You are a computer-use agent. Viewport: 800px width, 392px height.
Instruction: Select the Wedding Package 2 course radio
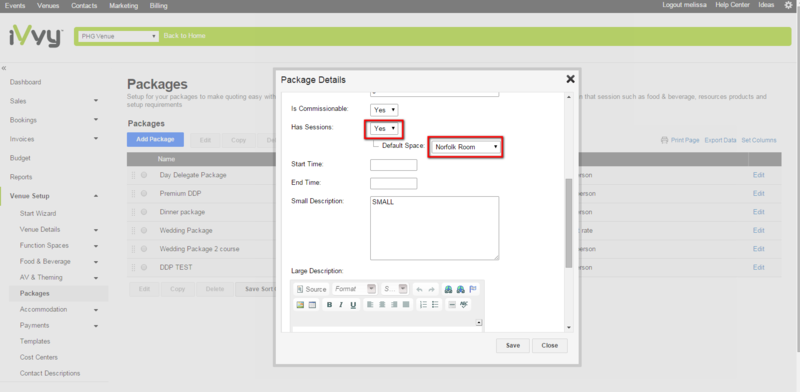pyautogui.click(x=144, y=249)
